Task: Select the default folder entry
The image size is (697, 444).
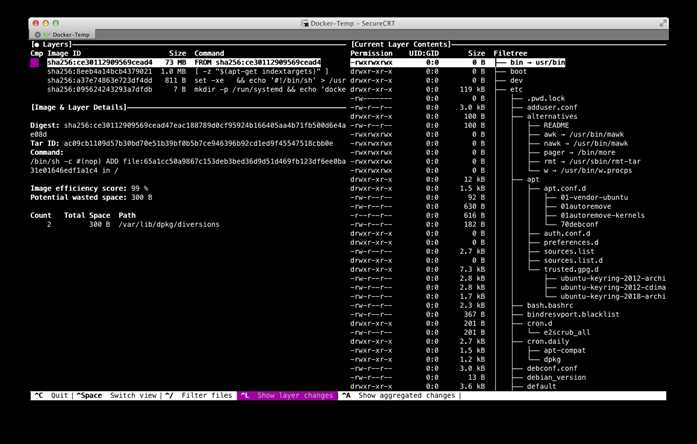Action: [541, 386]
